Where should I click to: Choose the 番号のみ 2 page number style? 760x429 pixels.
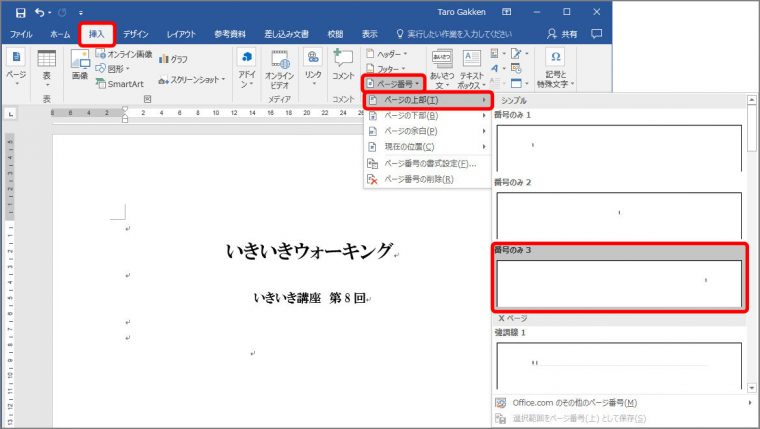point(619,210)
